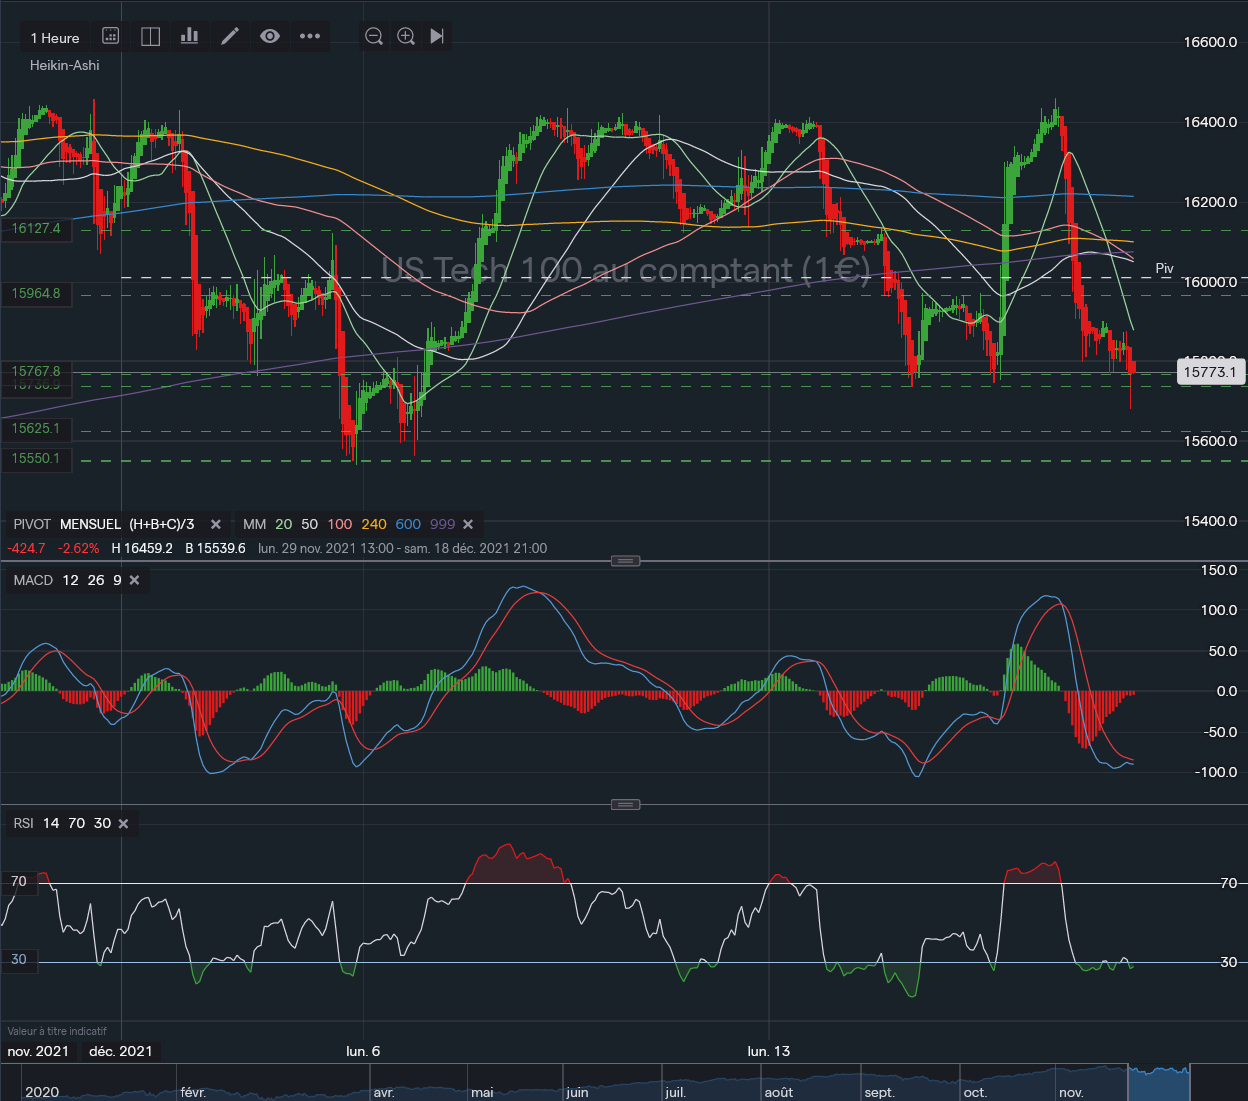Close the MACD indicator panel
Viewport: 1248px width, 1101px height.
pos(135,580)
